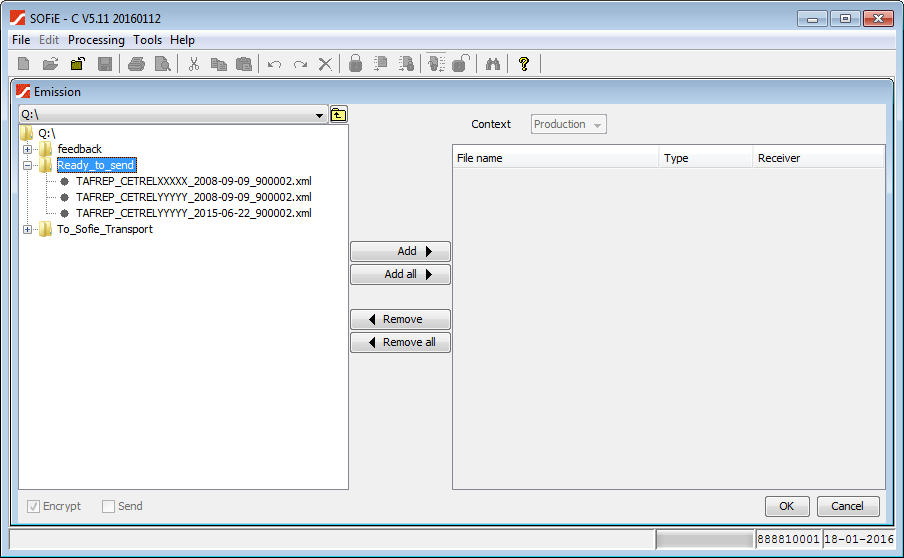
Task: Open the Context Production dropdown
Action: click(568, 125)
